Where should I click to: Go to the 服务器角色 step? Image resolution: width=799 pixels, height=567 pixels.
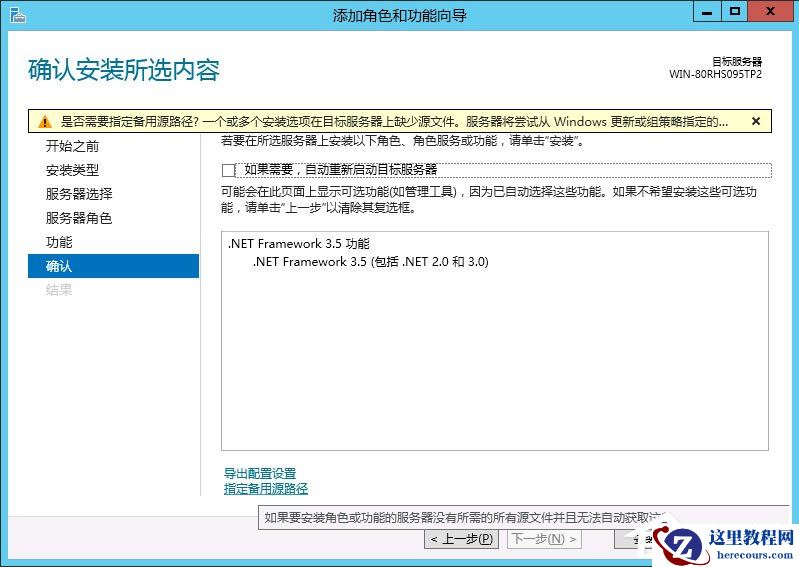78,218
